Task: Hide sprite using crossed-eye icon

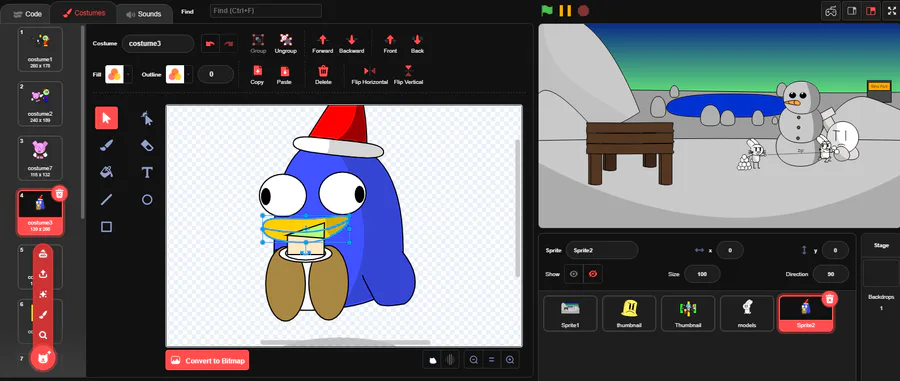Action: click(x=593, y=274)
